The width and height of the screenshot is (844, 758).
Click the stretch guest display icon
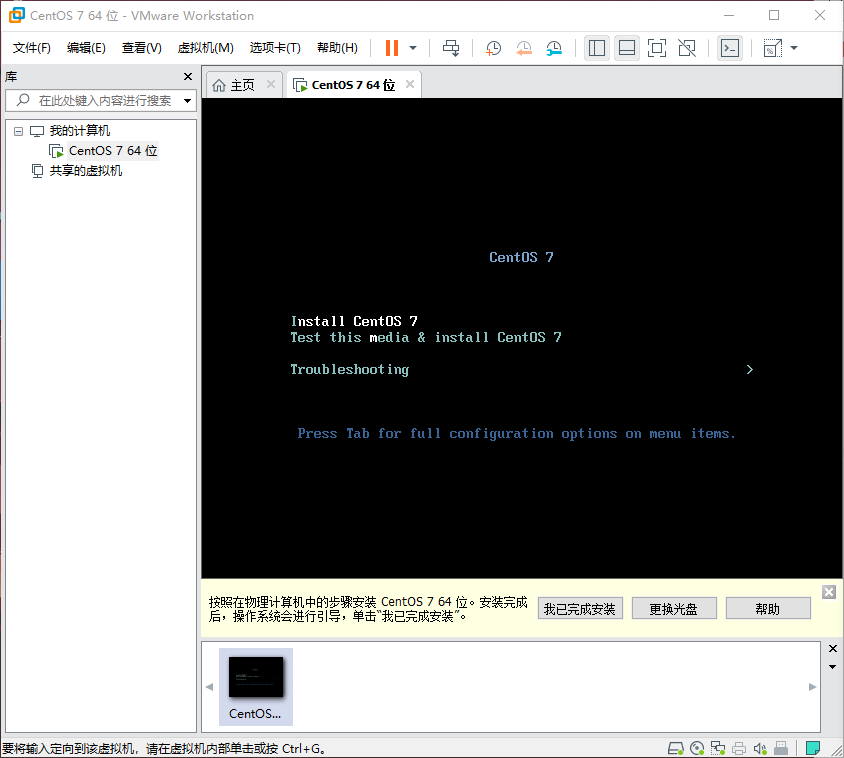[x=772, y=48]
